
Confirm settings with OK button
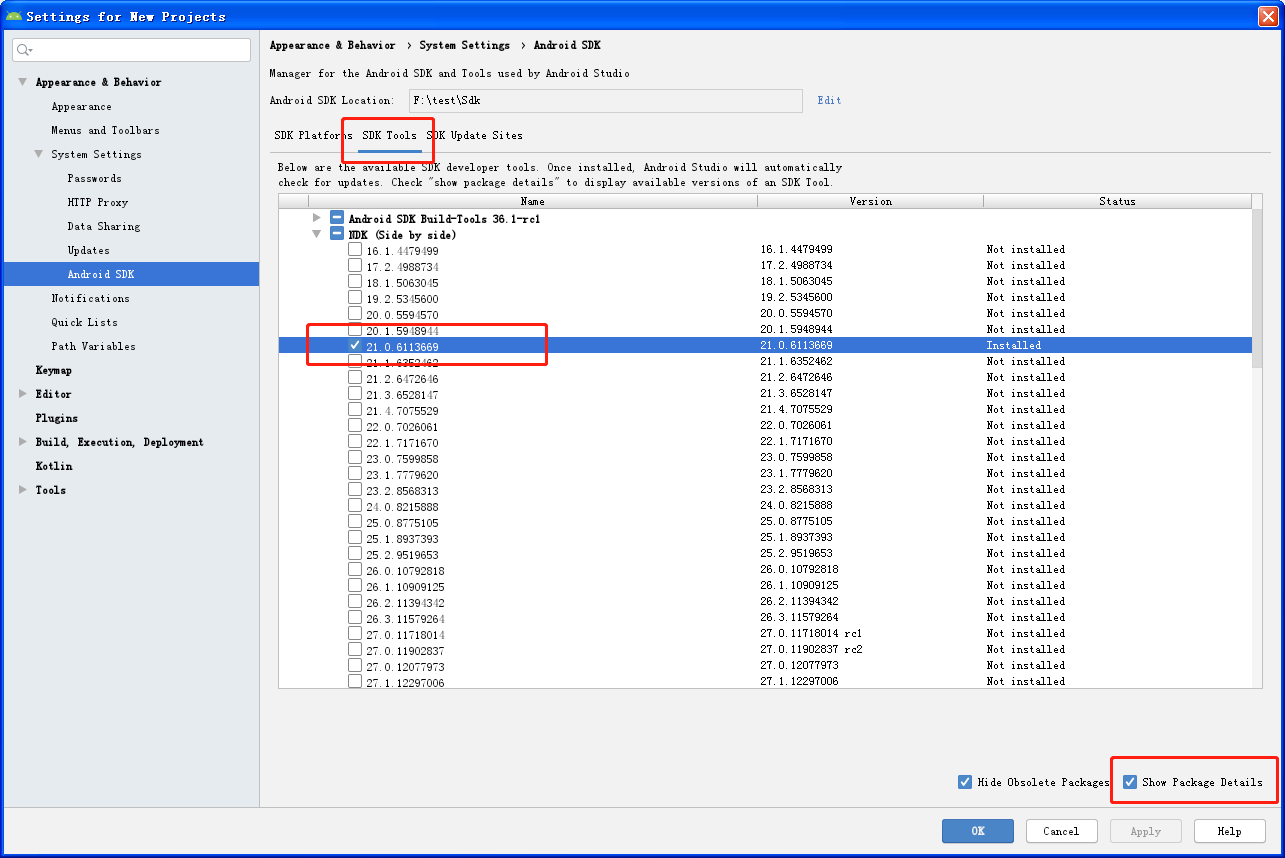point(978,831)
